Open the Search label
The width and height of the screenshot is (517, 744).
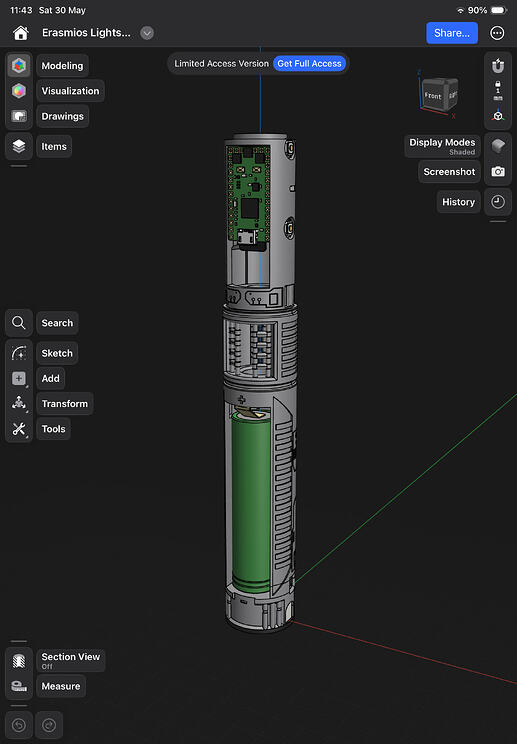click(57, 323)
